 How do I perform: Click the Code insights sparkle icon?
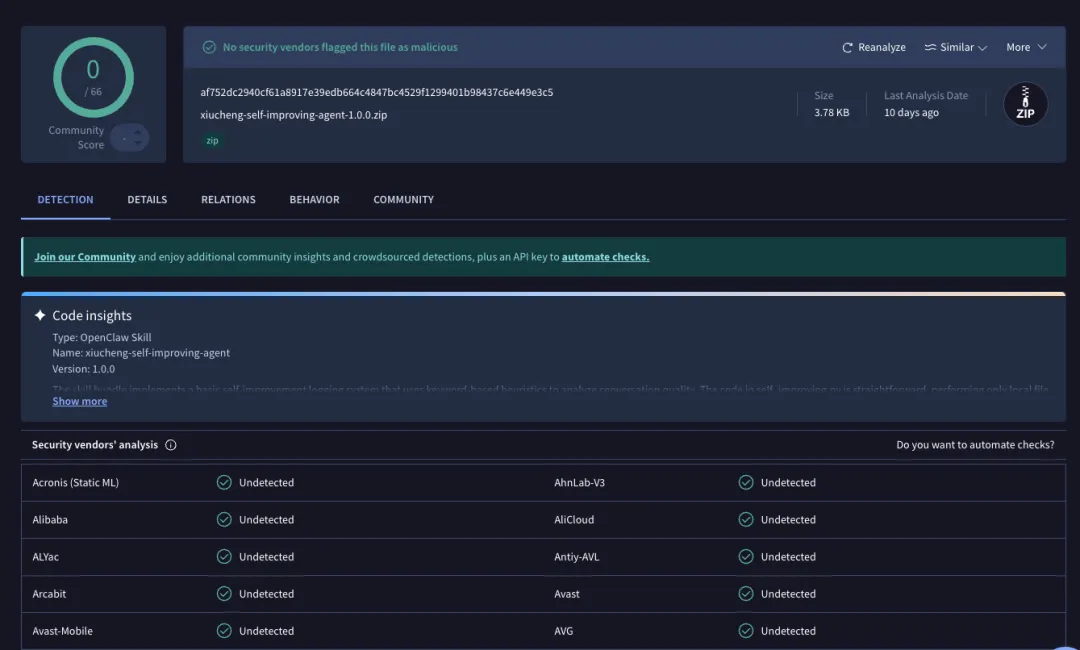pyautogui.click(x=40, y=315)
